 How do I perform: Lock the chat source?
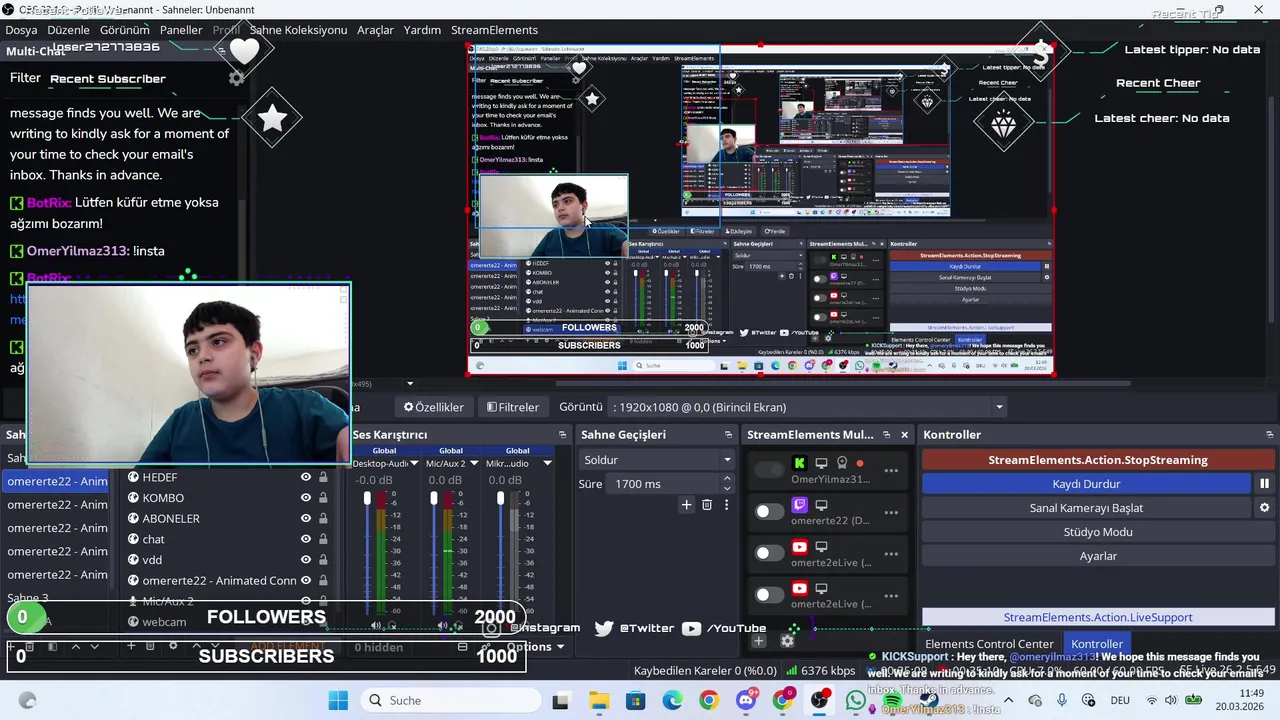point(323,539)
